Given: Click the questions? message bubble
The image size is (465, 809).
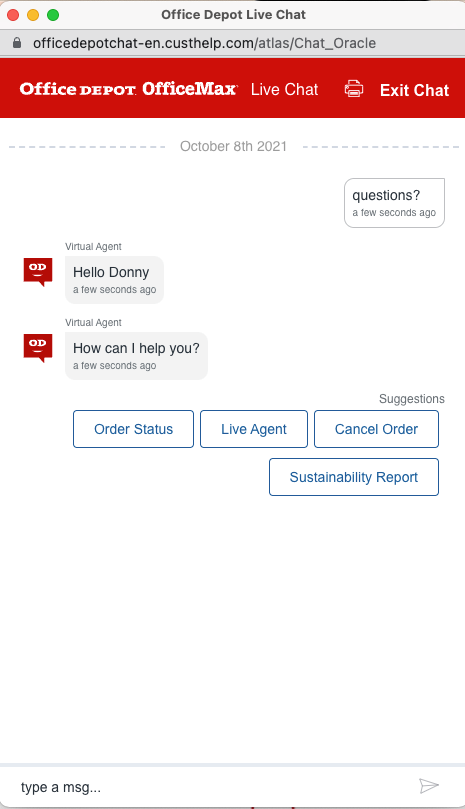Looking at the screenshot, I should [x=394, y=203].
